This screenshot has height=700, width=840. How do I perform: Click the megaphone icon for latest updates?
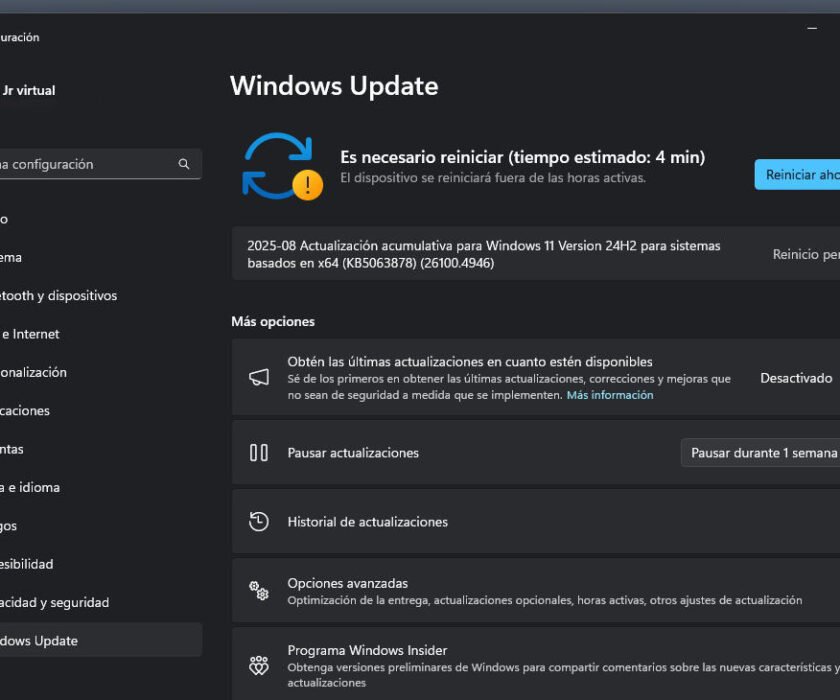click(x=259, y=378)
